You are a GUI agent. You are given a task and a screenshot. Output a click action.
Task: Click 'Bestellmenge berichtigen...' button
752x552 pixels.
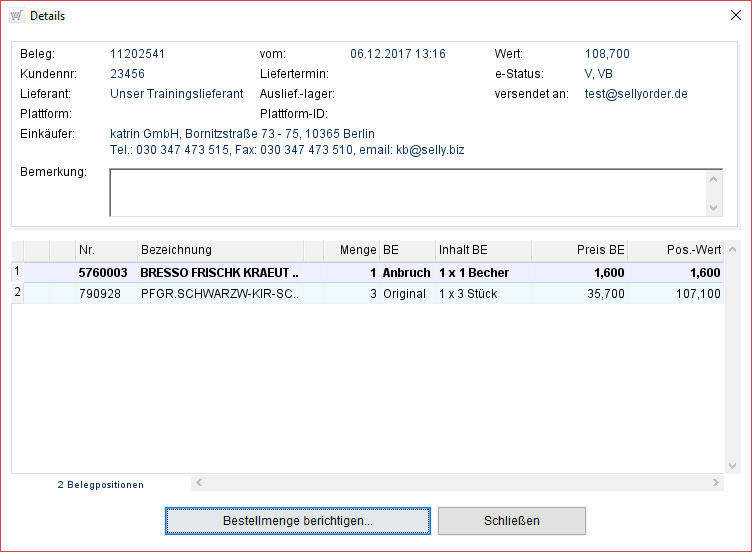[298, 521]
